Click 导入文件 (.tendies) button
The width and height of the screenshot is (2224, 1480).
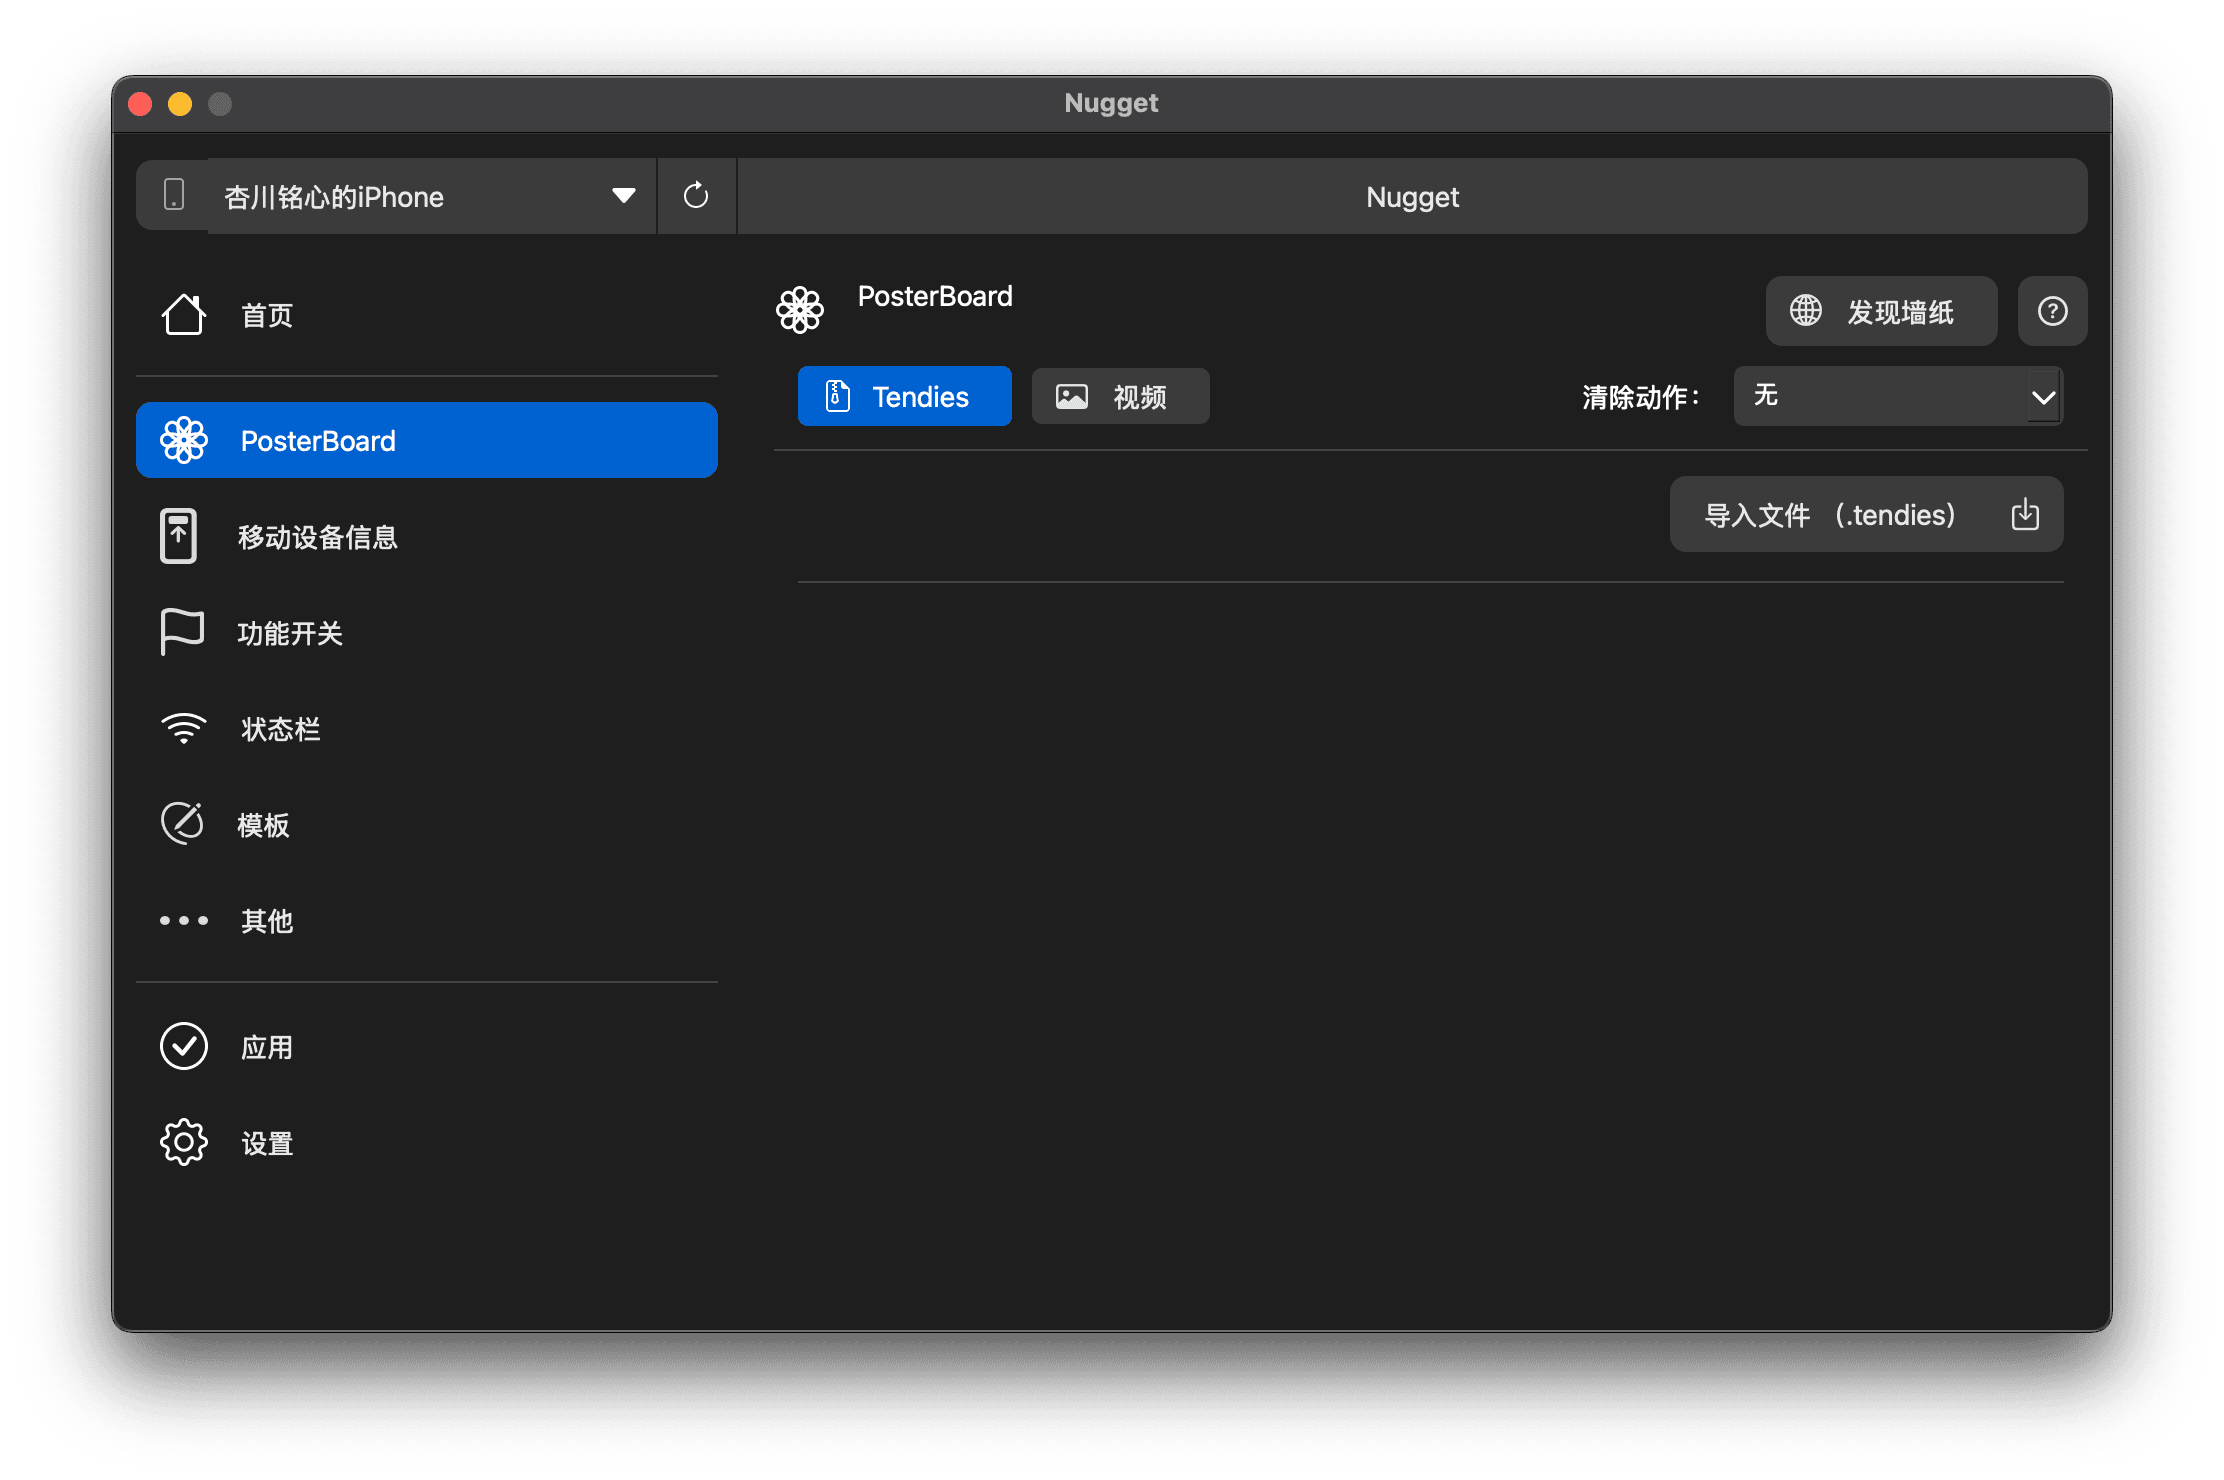(1866, 514)
